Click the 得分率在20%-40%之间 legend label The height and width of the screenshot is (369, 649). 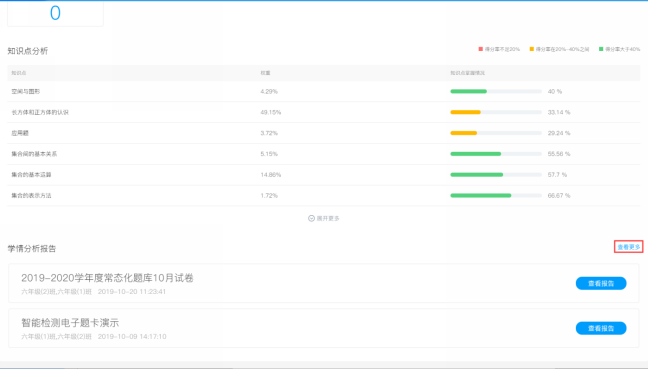point(562,49)
